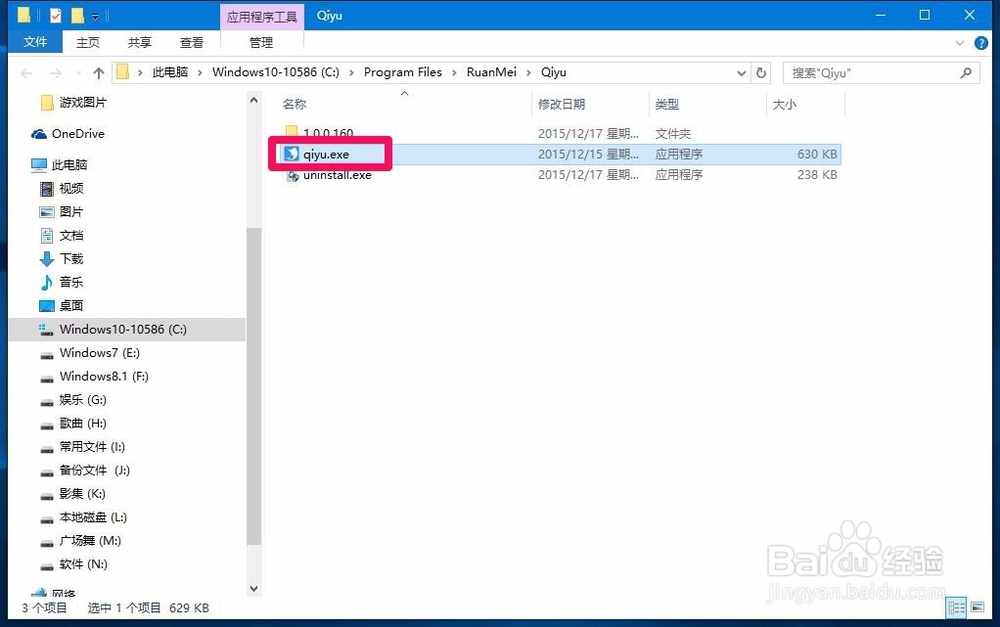Viewport: 1000px width, 627px height.
Task: Click the OneDrive cloud icon
Action: point(39,134)
